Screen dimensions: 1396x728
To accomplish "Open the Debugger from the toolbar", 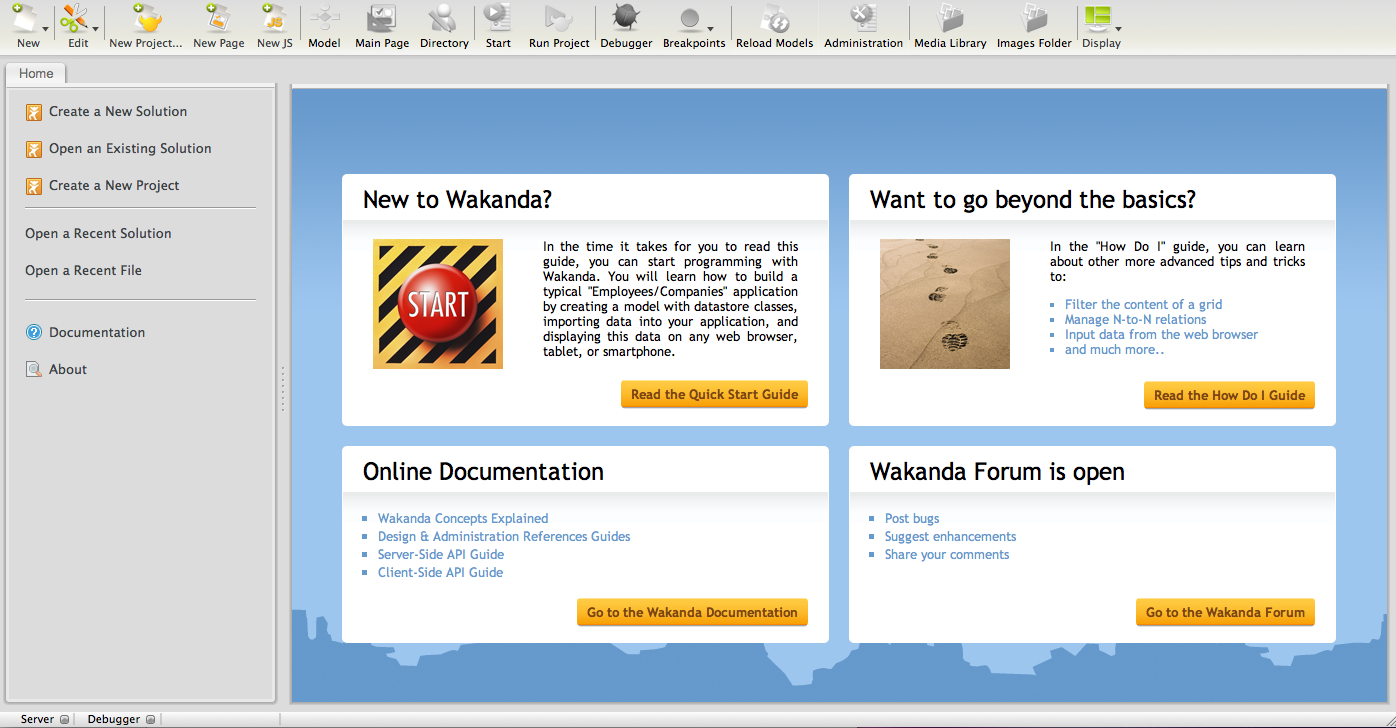I will coord(626,19).
